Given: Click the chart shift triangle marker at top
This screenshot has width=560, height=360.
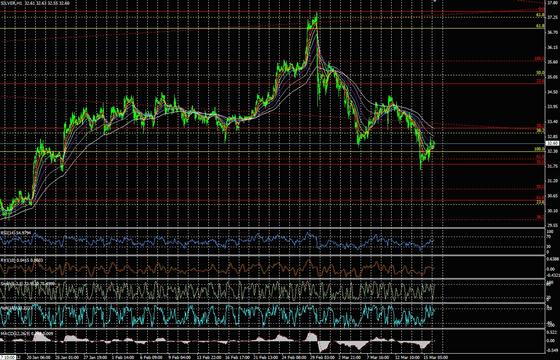Looking at the screenshot, I should point(434,1).
